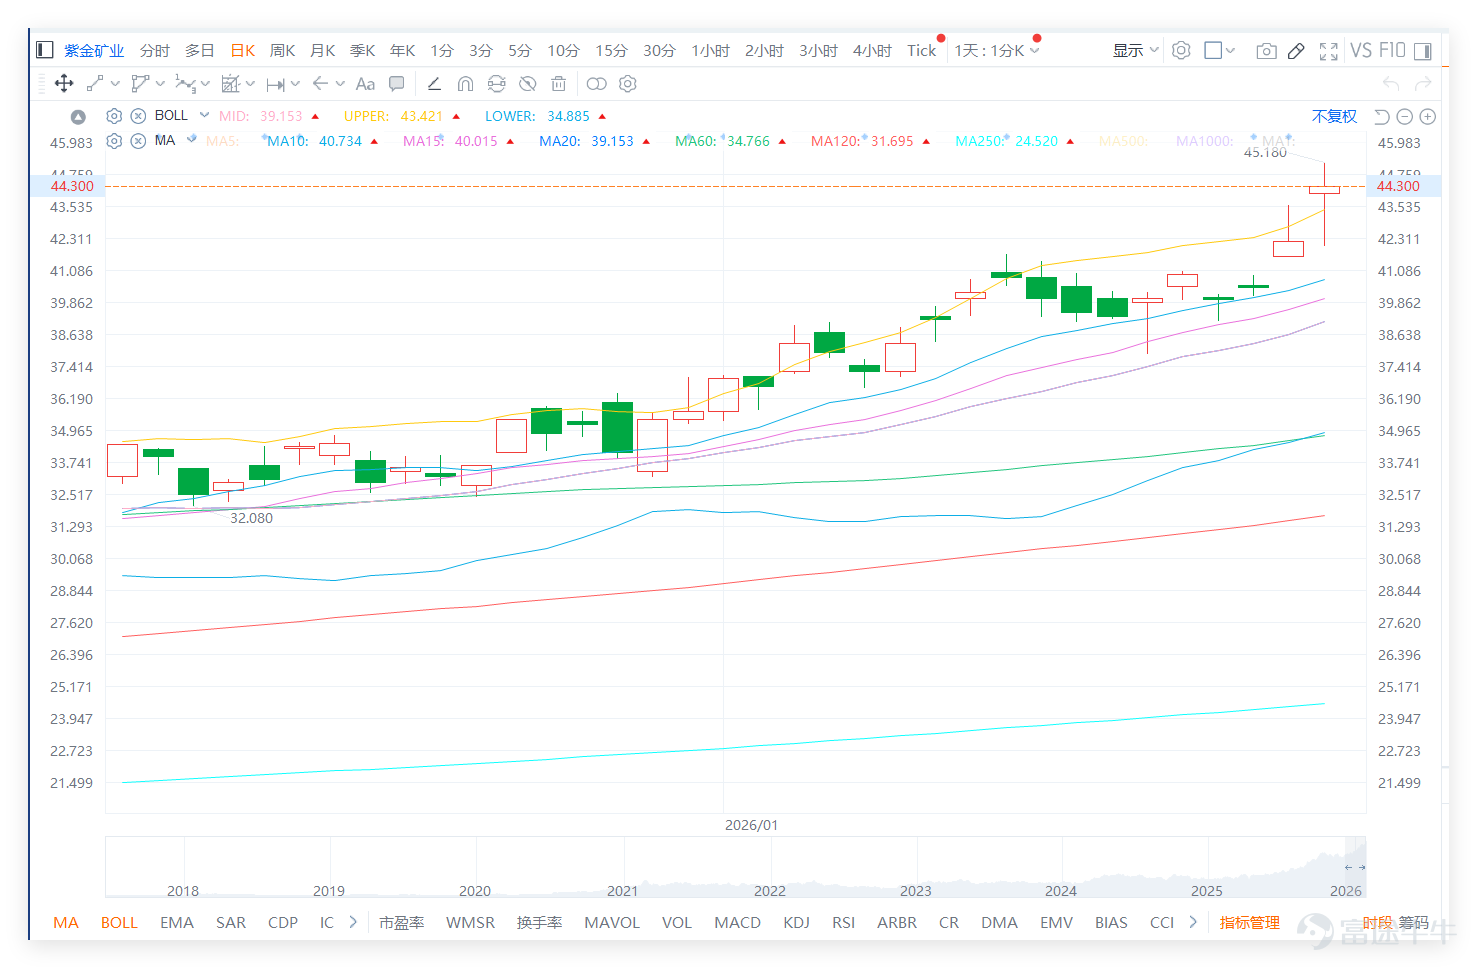The height and width of the screenshot is (968, 1477).
Task: Remove the BOLL indicator
Action: point(139,116)
